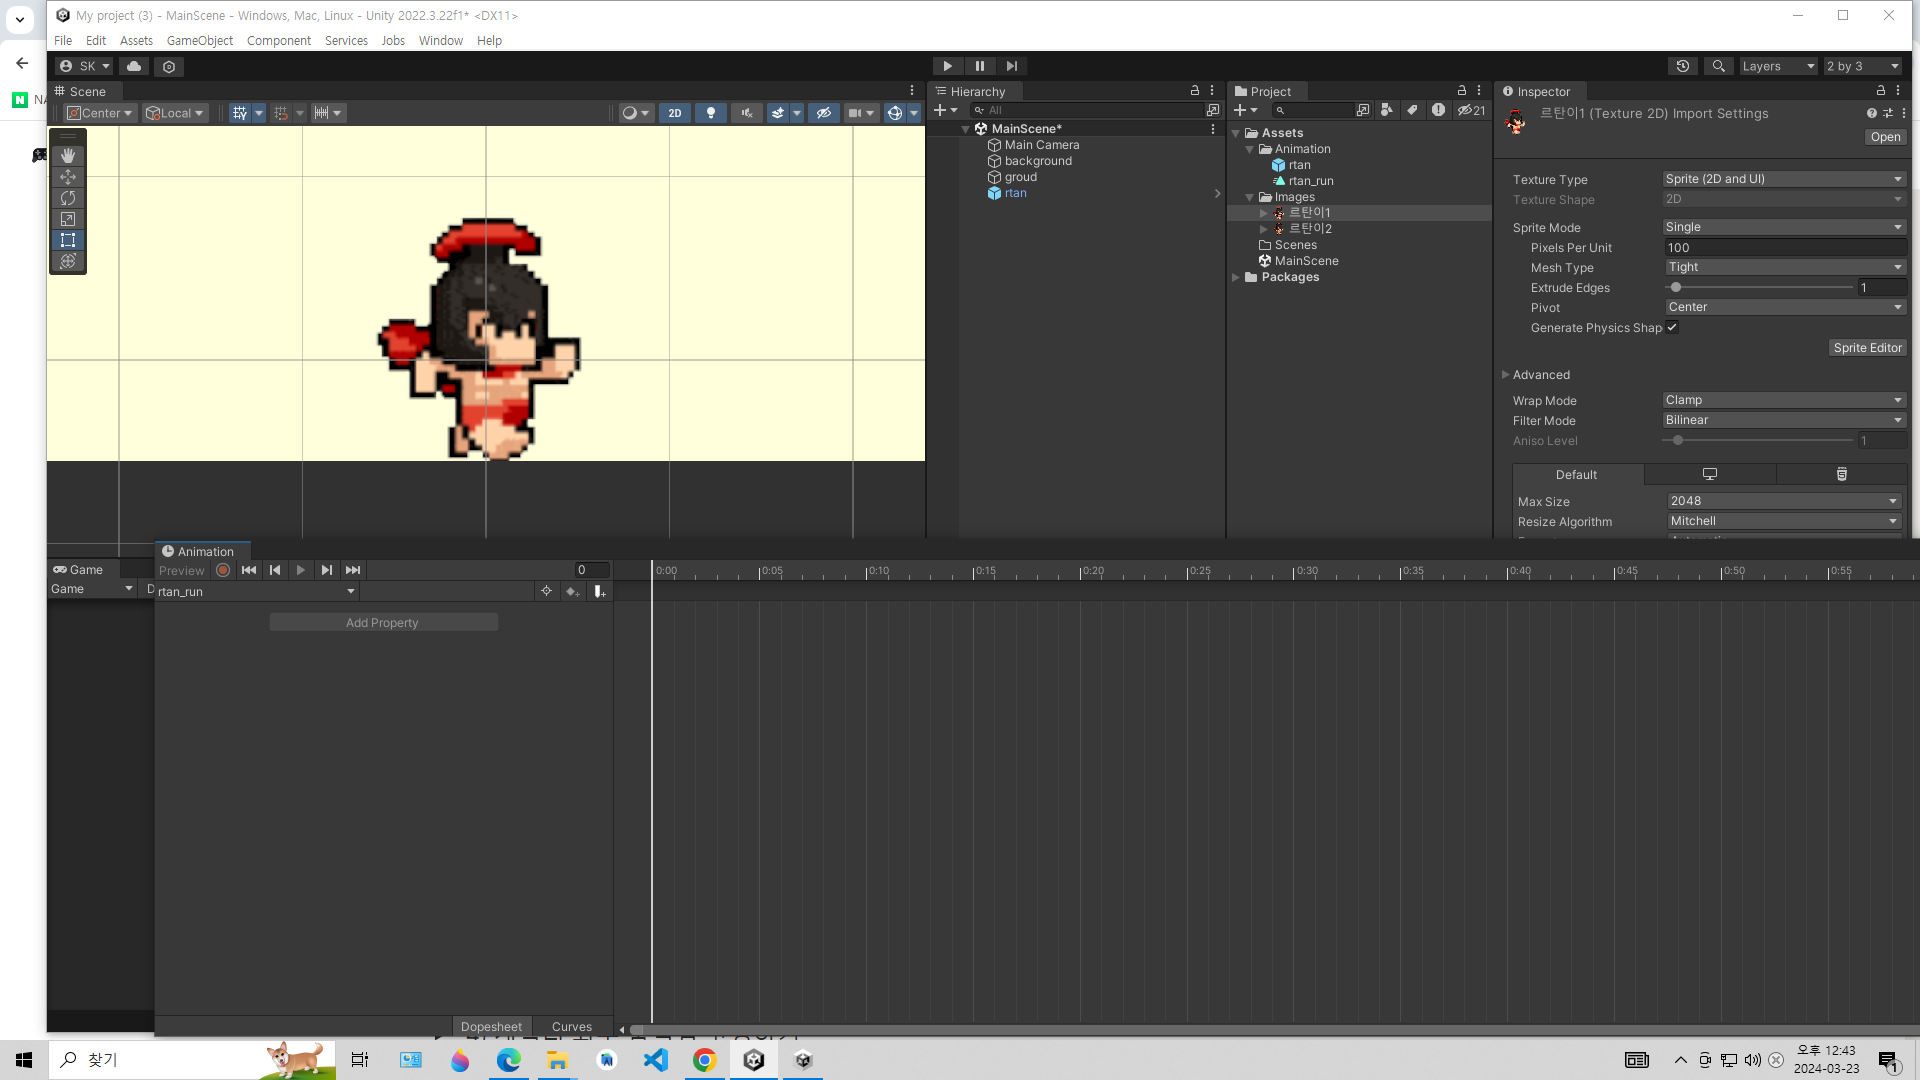Click the Open button in Inspector
Viewport: 1920px width, 1080px height.
pos(1885,137)
